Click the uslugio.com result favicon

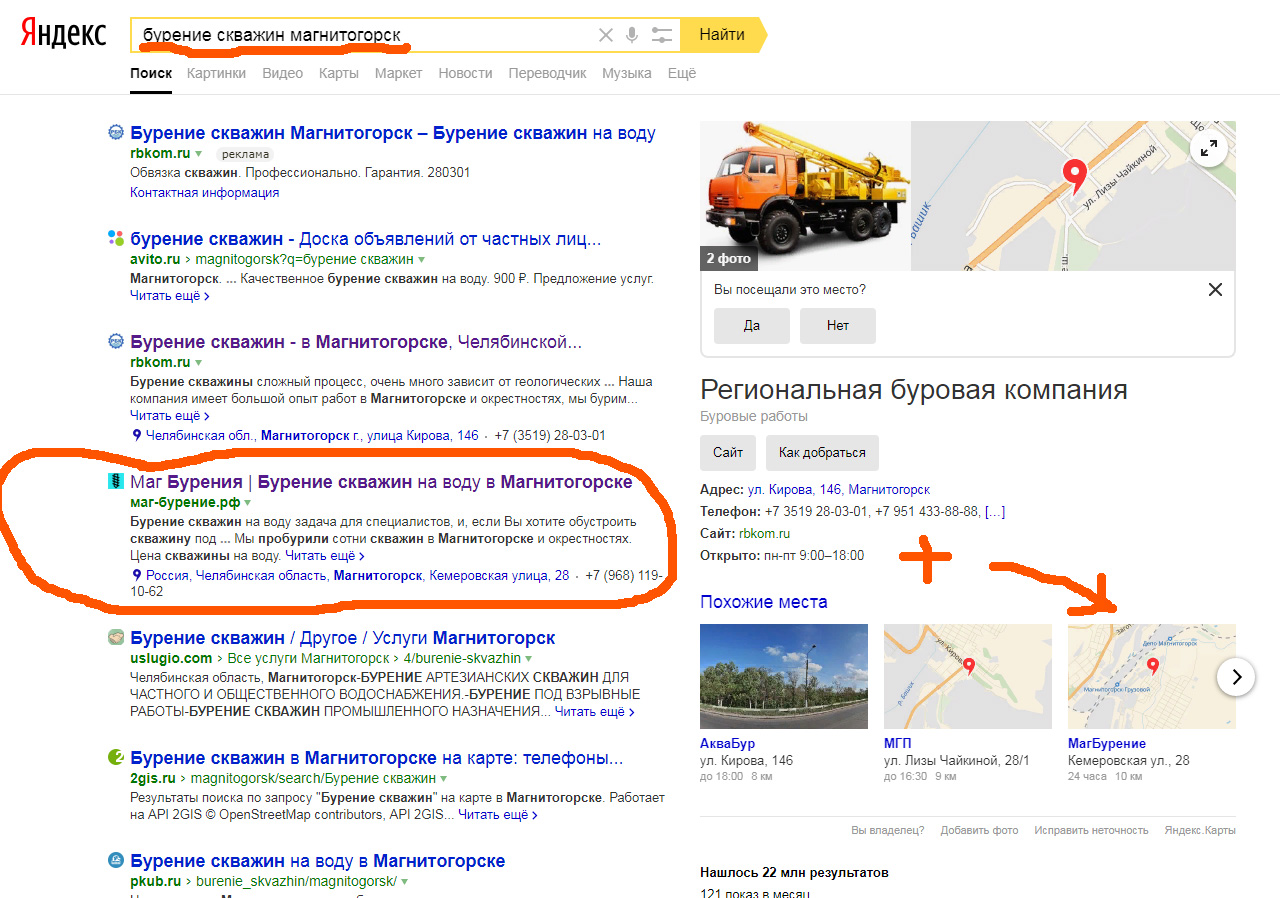[x=115, y=637]
